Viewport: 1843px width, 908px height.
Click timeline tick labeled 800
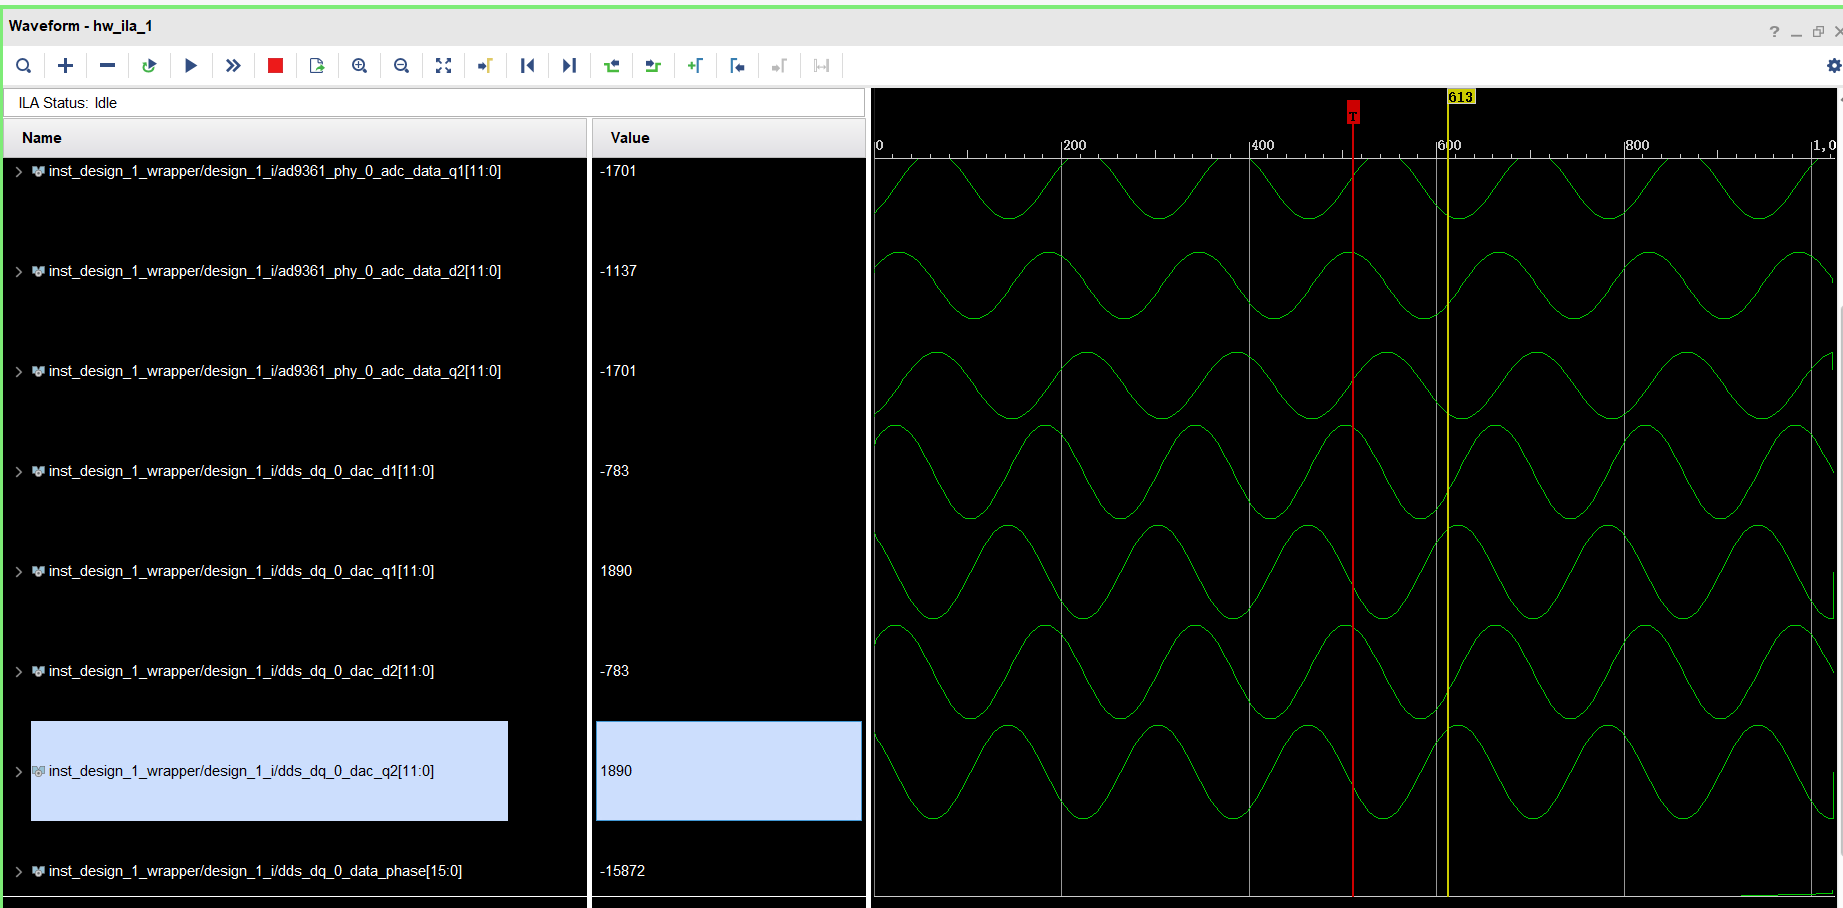coord(1637,145)
